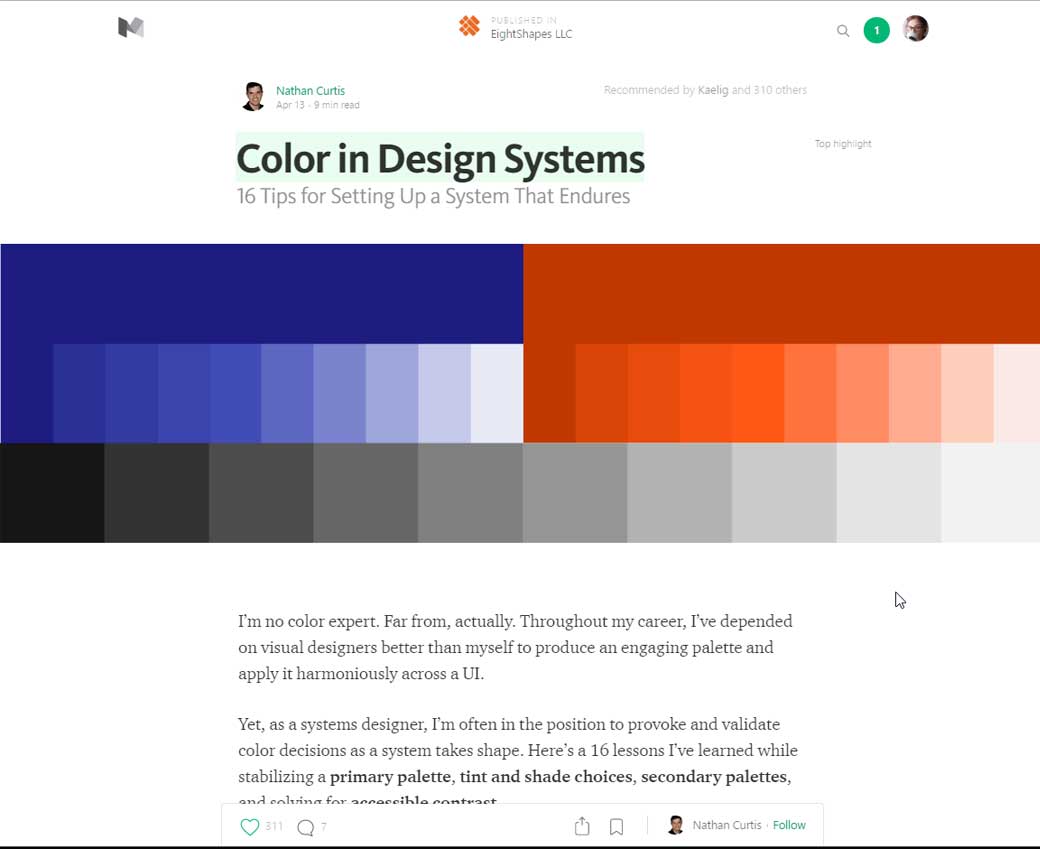Open Nathan Curtis author name link
1040x850 pixels.
(310, 90)
